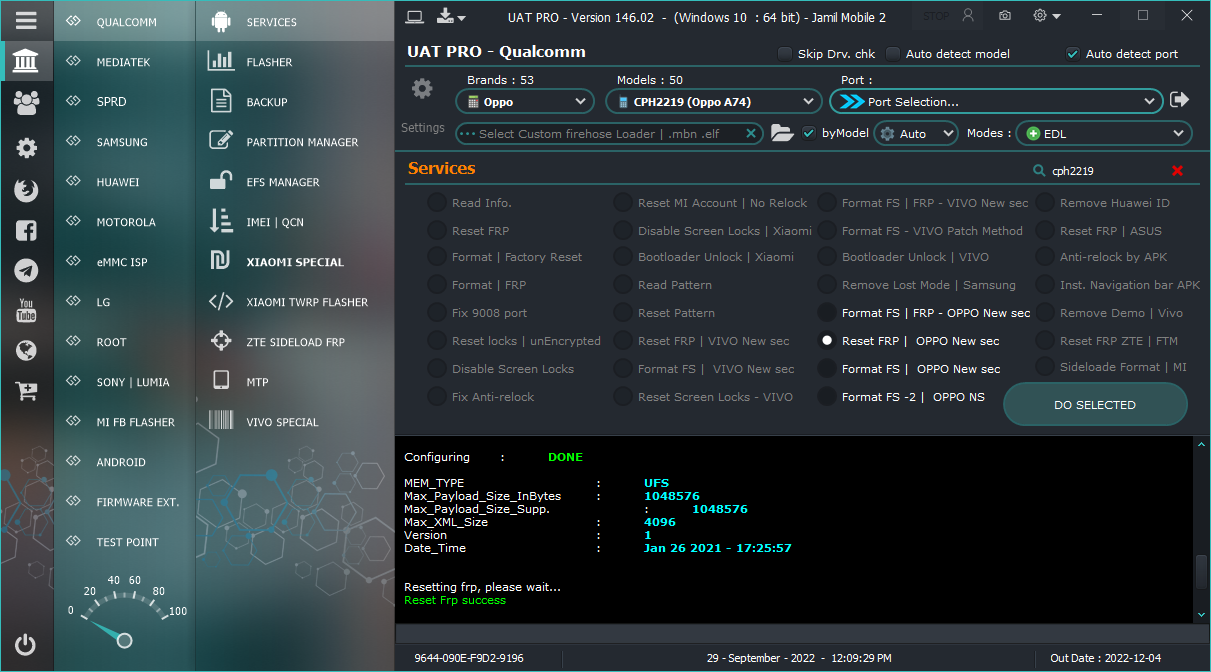The height and width of the screenshot is (672, 1211).
Task: Click the download icon in title bar
Action: click(446, 16)
